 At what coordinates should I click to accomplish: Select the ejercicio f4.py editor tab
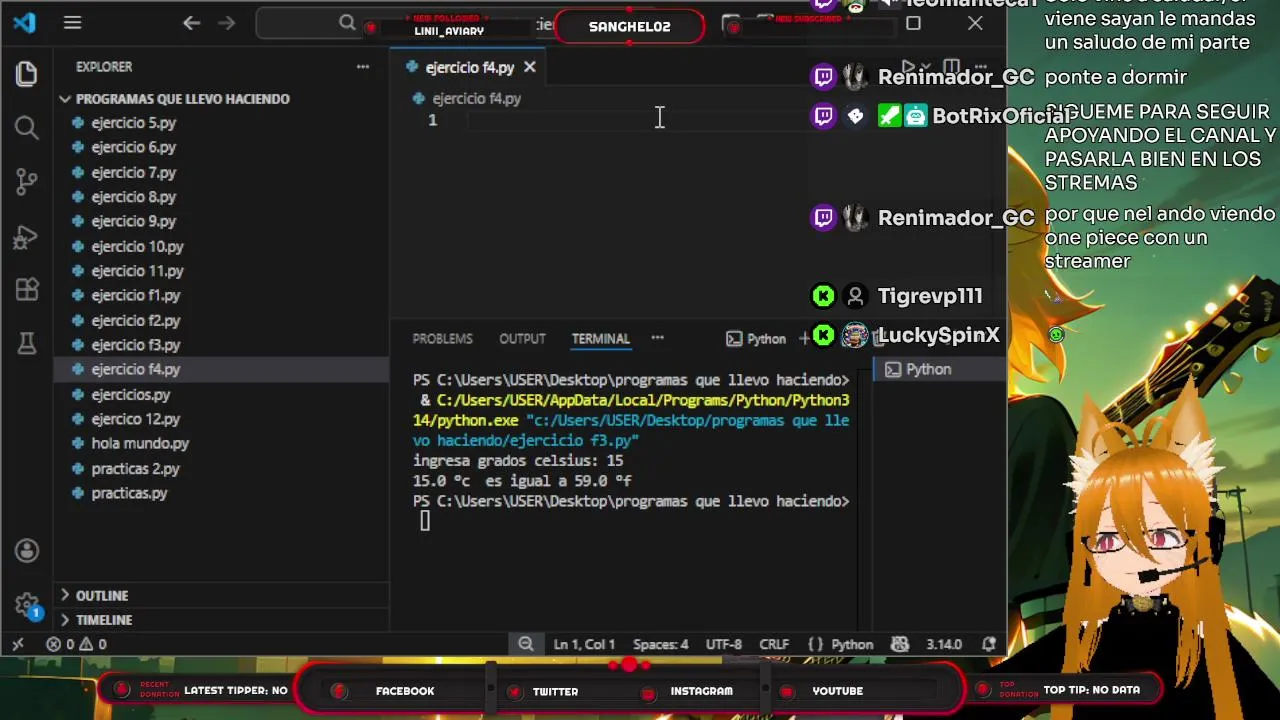(x=469, y=67)
